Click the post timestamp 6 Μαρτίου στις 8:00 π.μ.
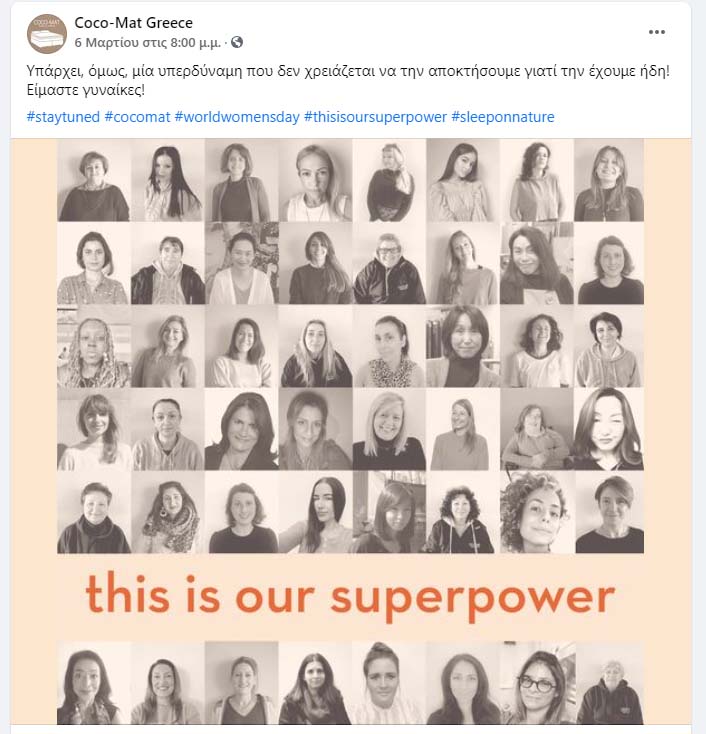 pos(148,43)
